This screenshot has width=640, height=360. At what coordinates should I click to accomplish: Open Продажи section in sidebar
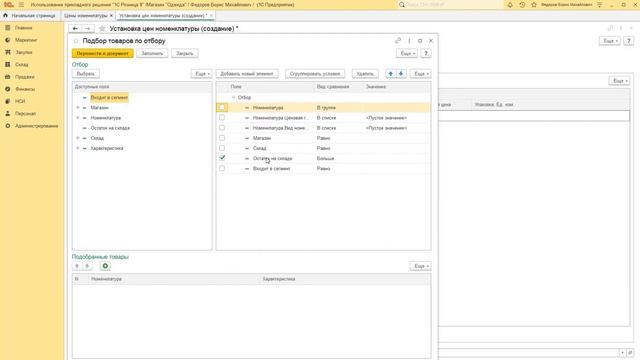click(24, 77)
